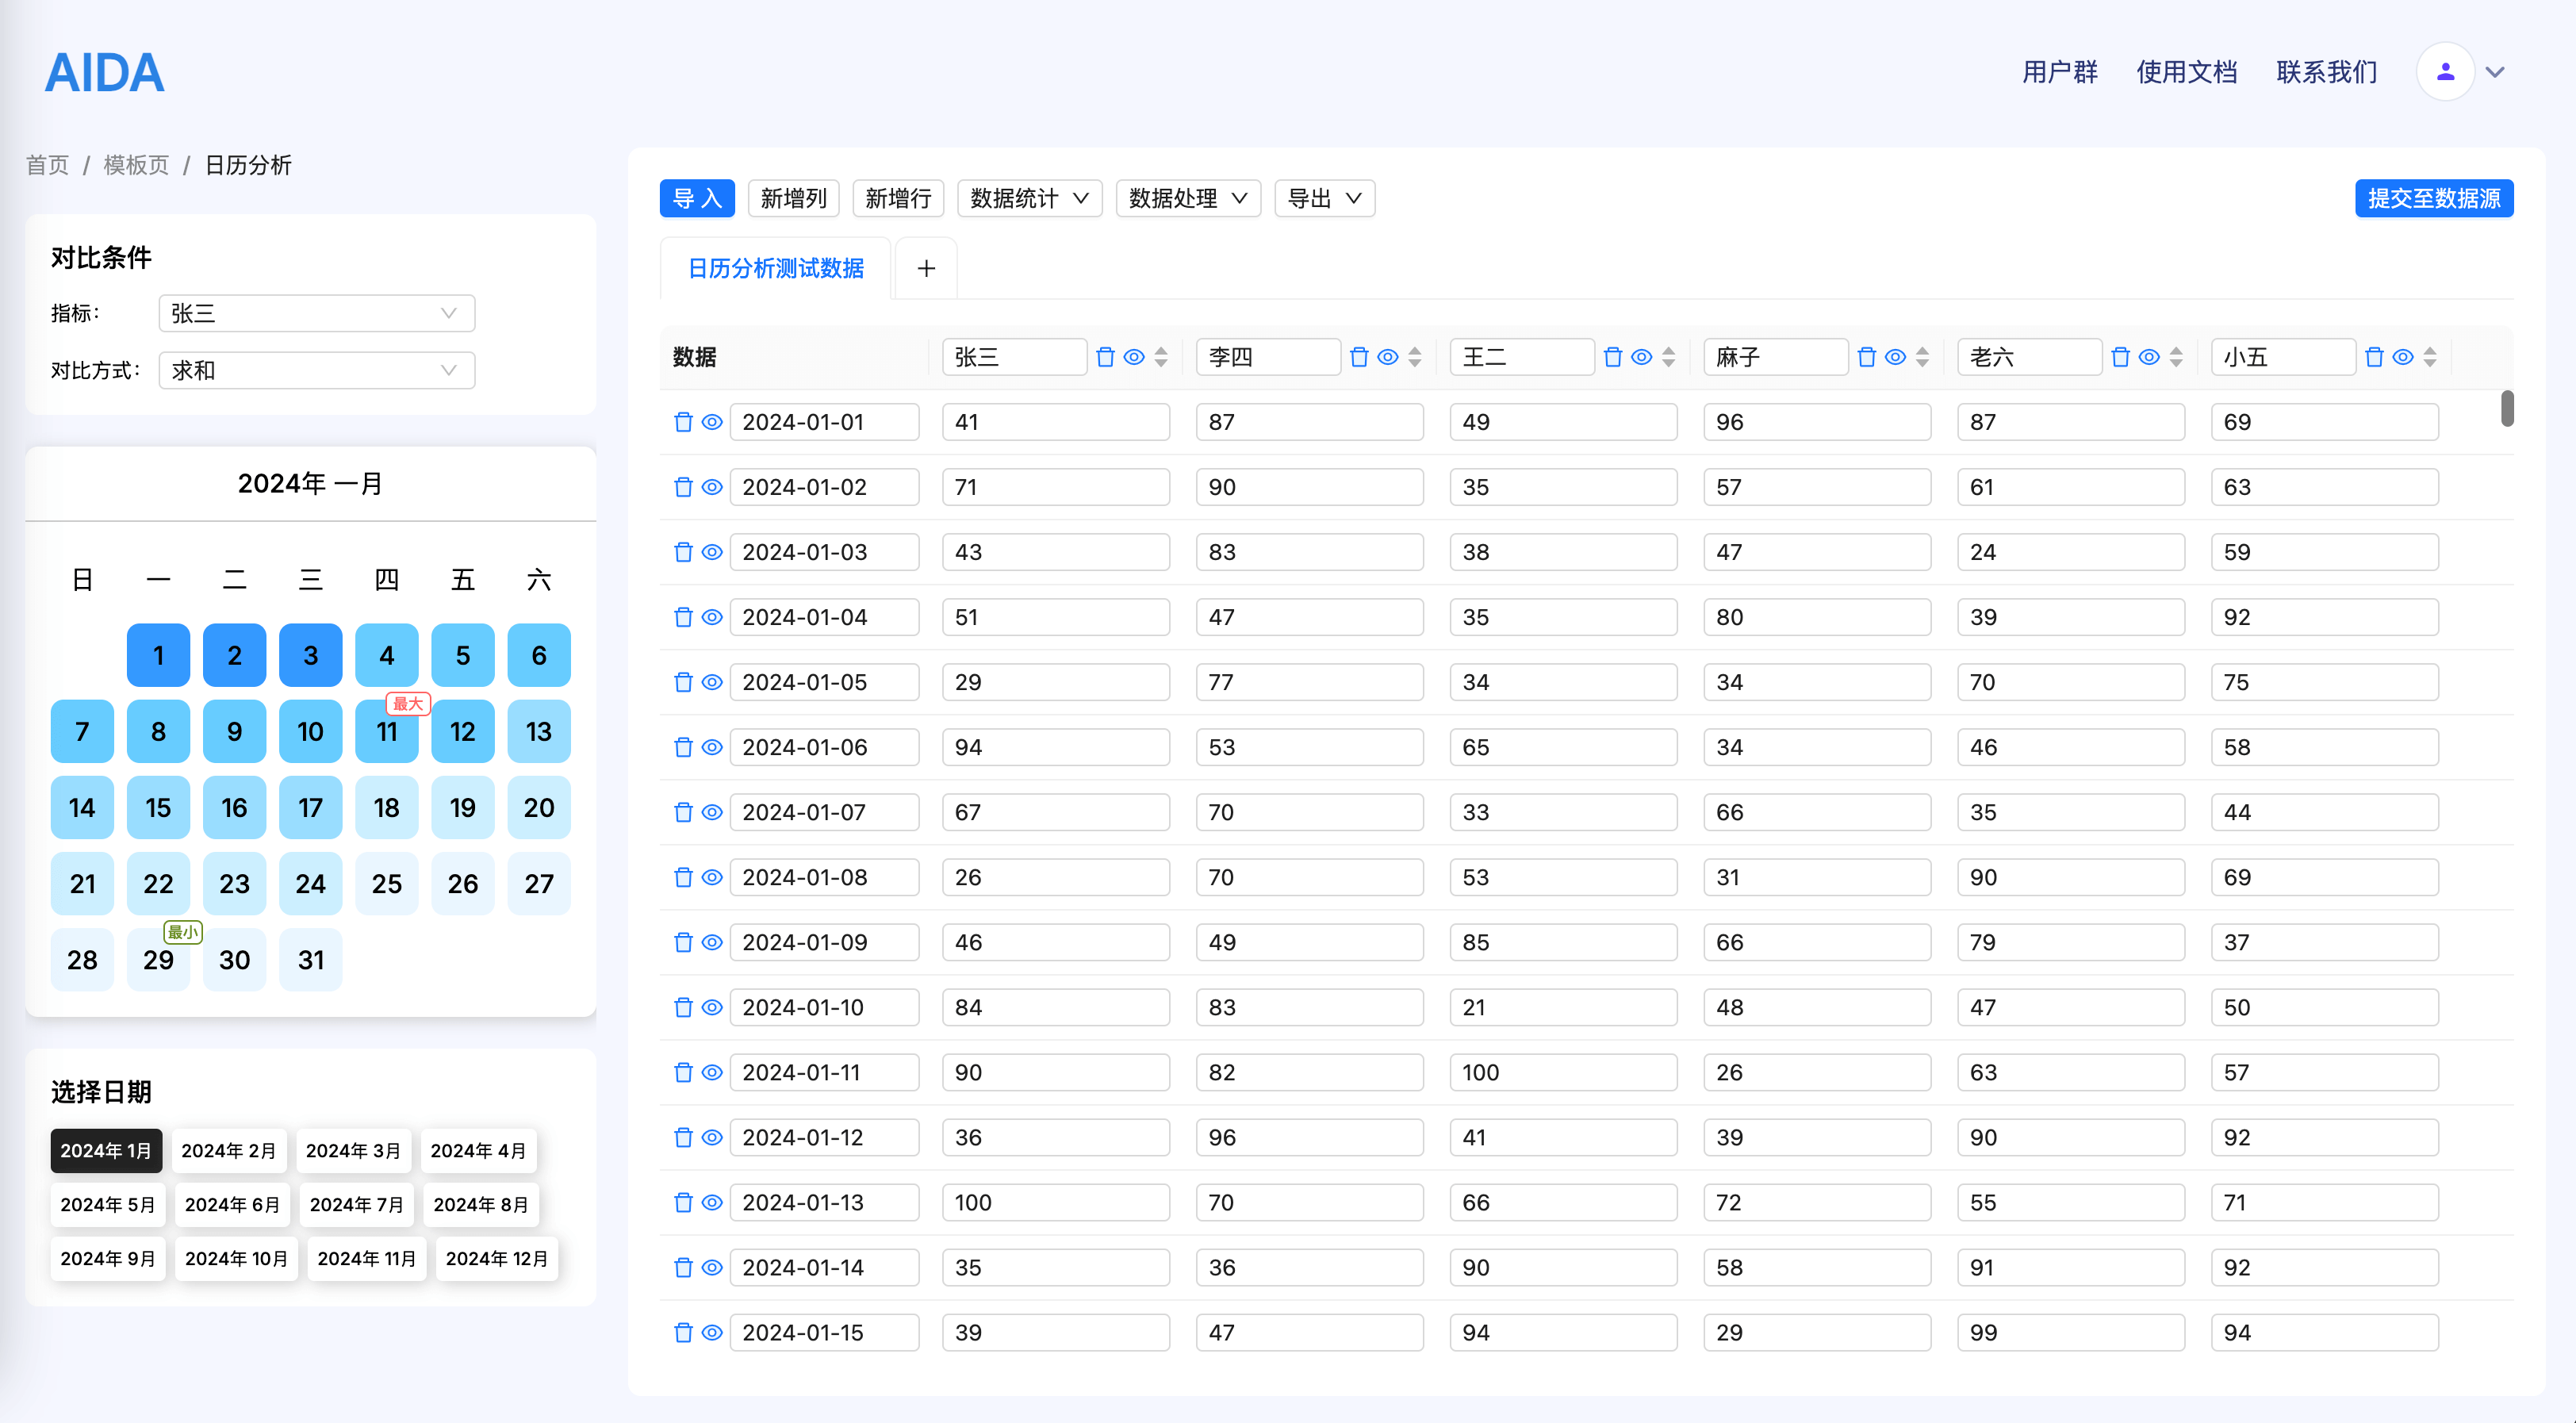Delete the 王二 column with trash icon
Image resolution: width=2576 pixels, height=1423 pixels.
(x=1613, y=357)
